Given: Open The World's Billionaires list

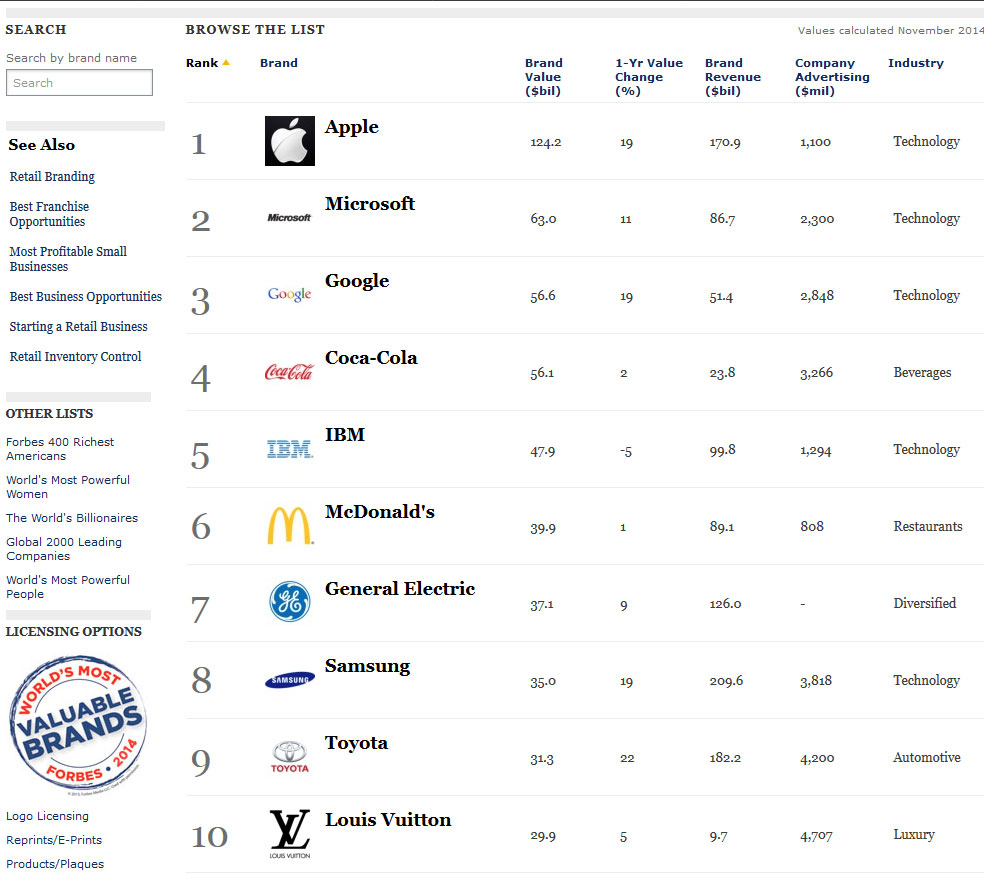Looking at the screenshot, I should 72,518.
